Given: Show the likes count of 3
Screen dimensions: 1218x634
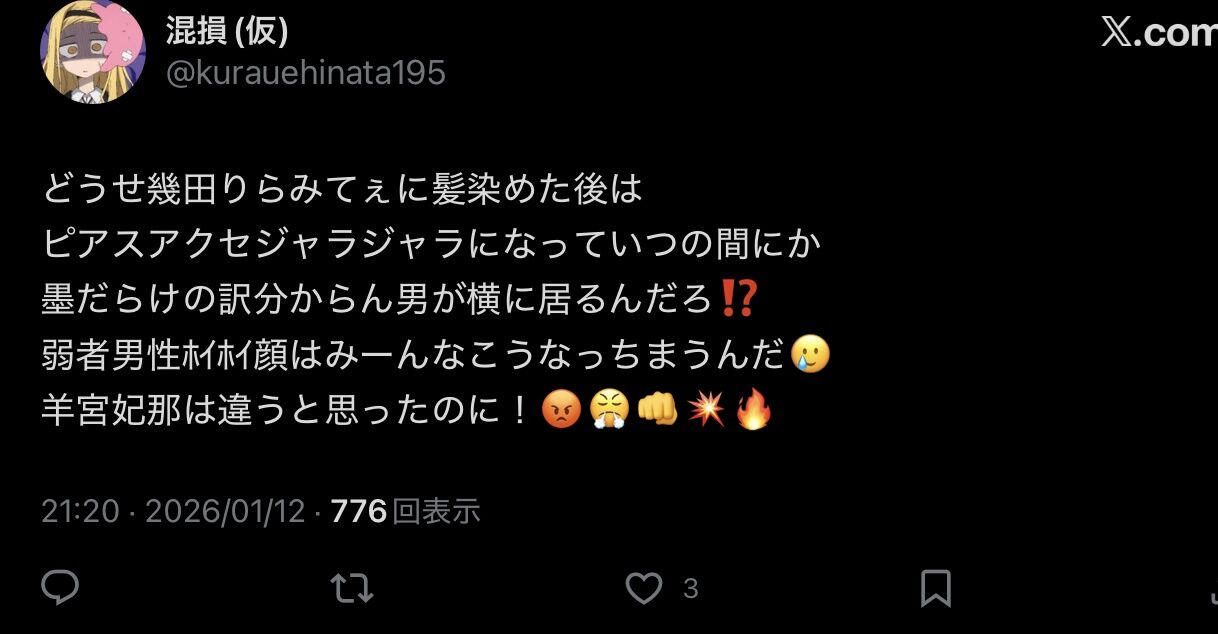Looking at the screenshot, I should tap(690, 588).
